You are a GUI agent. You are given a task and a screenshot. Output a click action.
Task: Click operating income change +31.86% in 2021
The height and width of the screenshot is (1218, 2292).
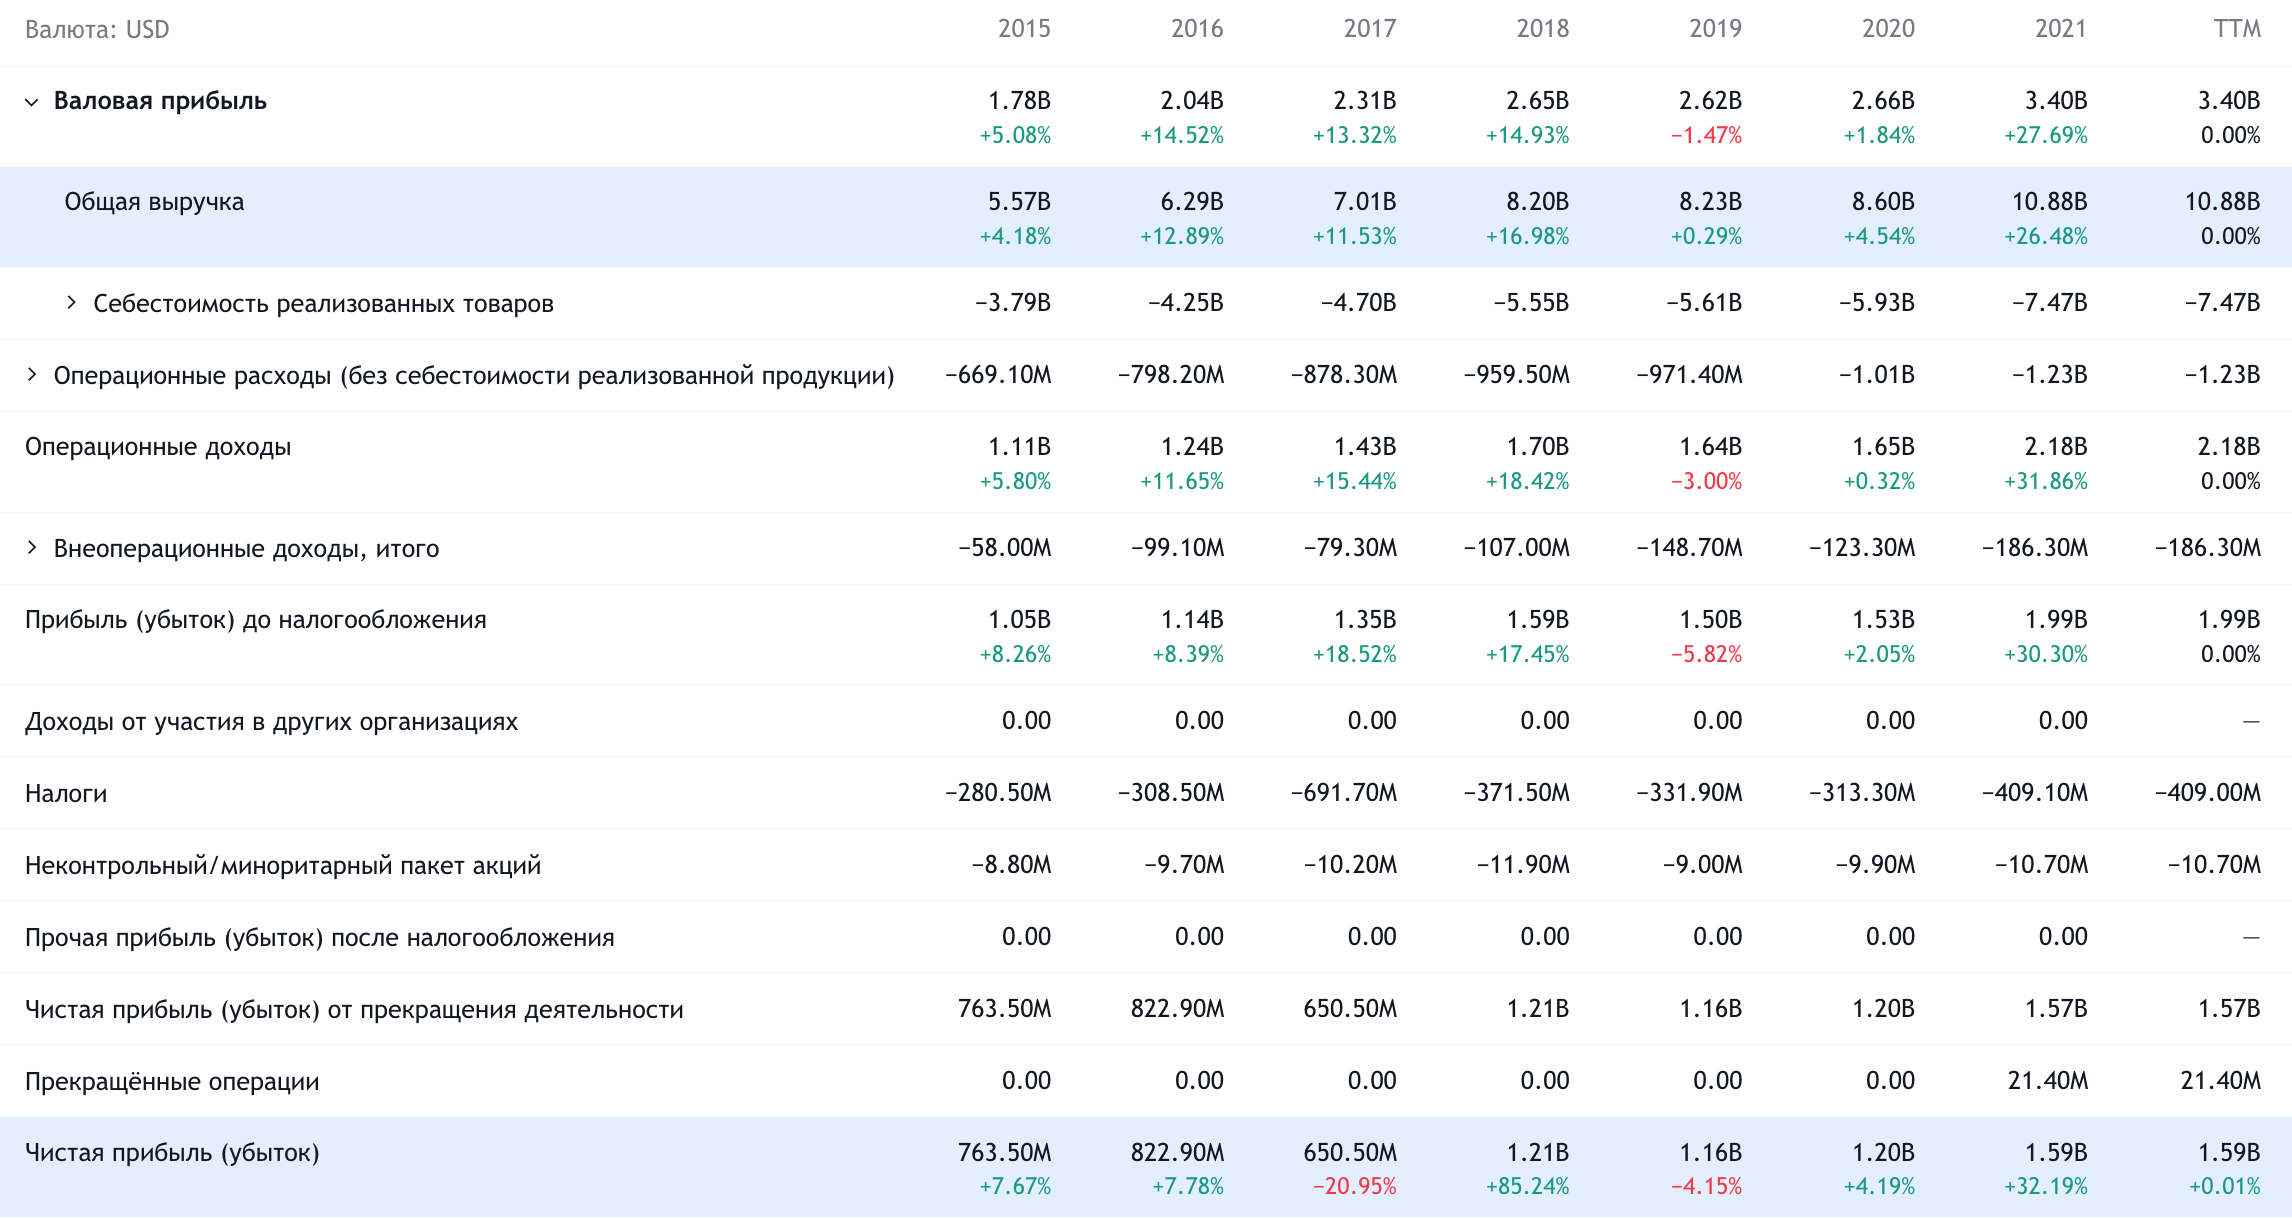tap(2046, 482)
